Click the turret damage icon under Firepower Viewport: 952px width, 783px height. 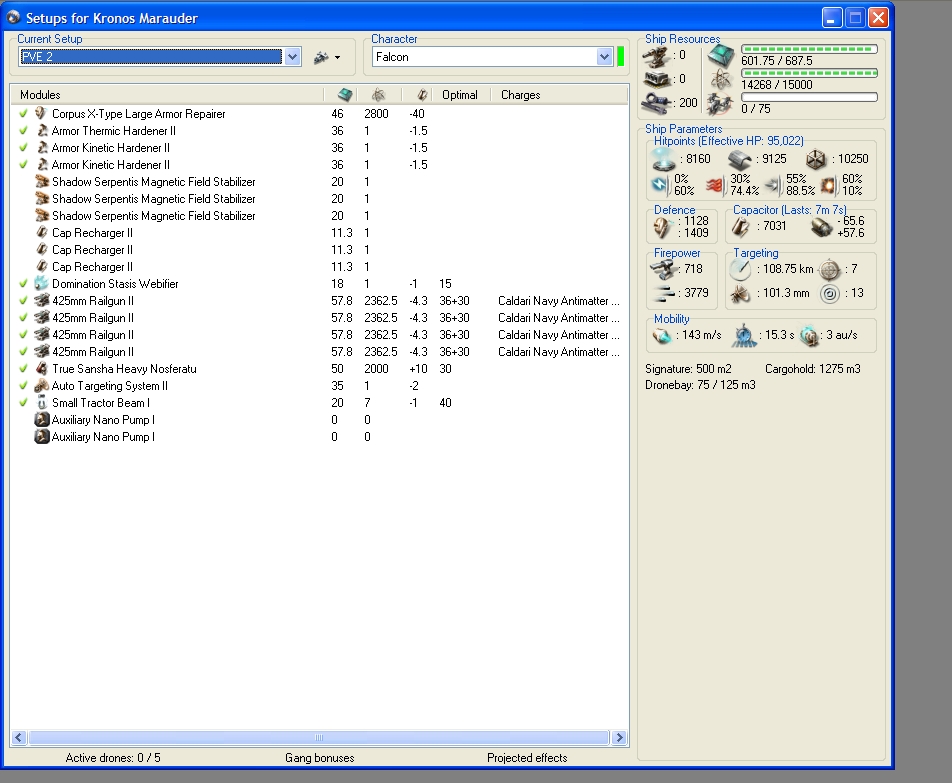[x=662, y=270]
